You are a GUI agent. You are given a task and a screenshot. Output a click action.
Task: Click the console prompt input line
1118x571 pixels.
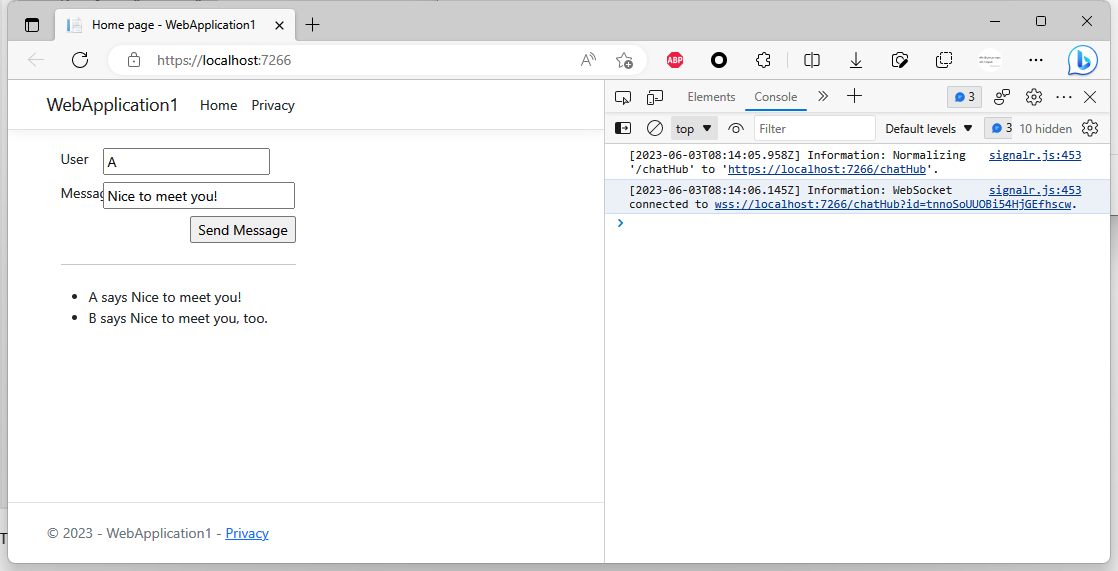pyautogui.click(x=863, y=223)
